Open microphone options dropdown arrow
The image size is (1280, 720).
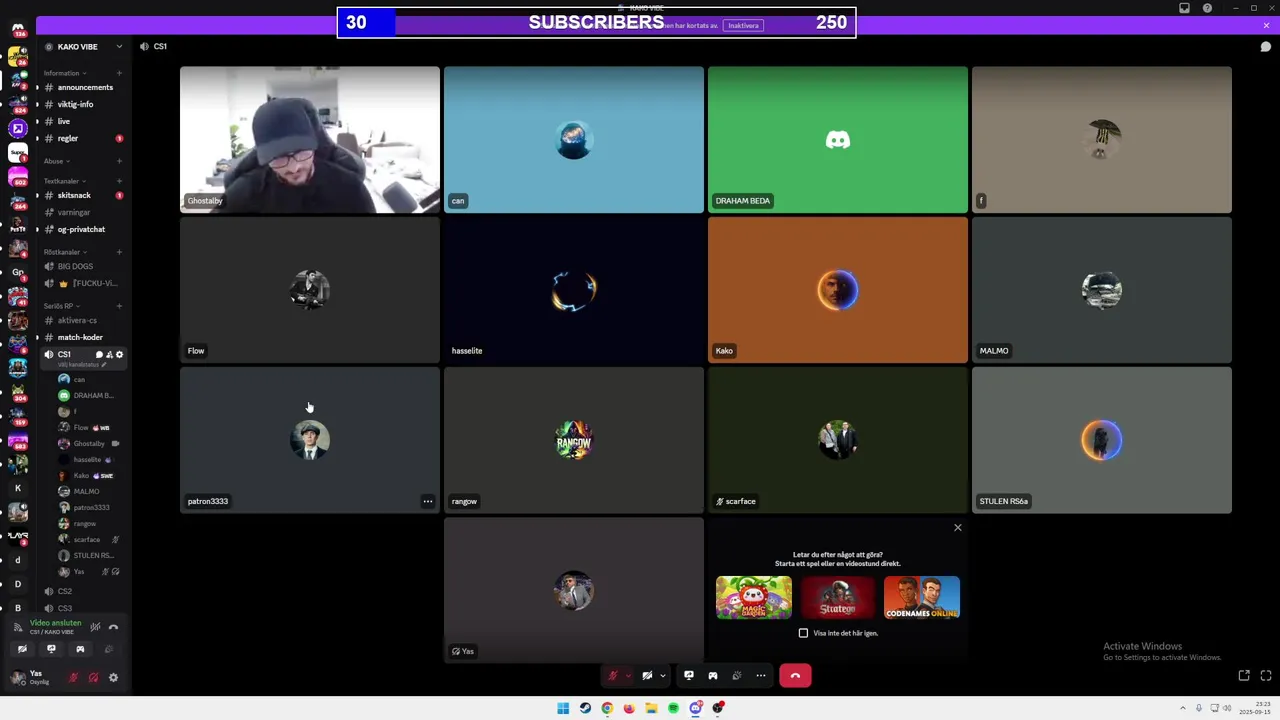628,676
